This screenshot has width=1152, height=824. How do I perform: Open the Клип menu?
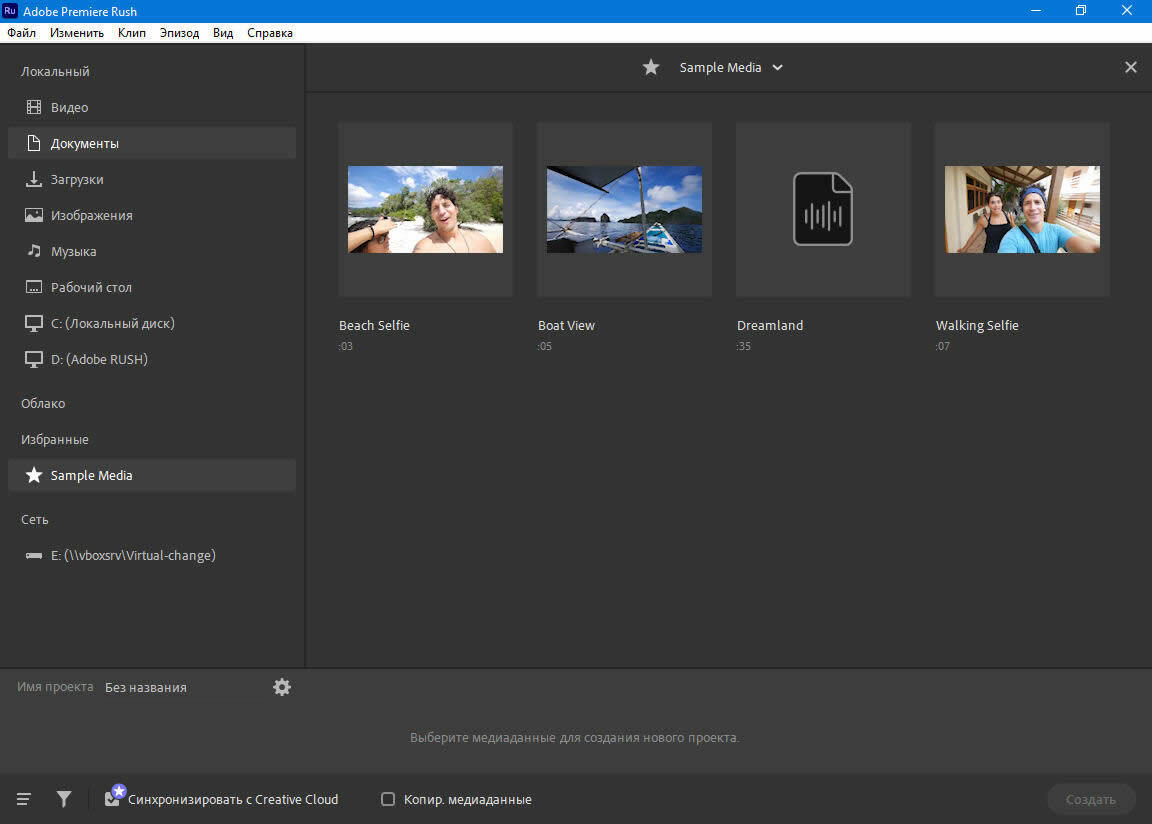(x=131, y=33)
